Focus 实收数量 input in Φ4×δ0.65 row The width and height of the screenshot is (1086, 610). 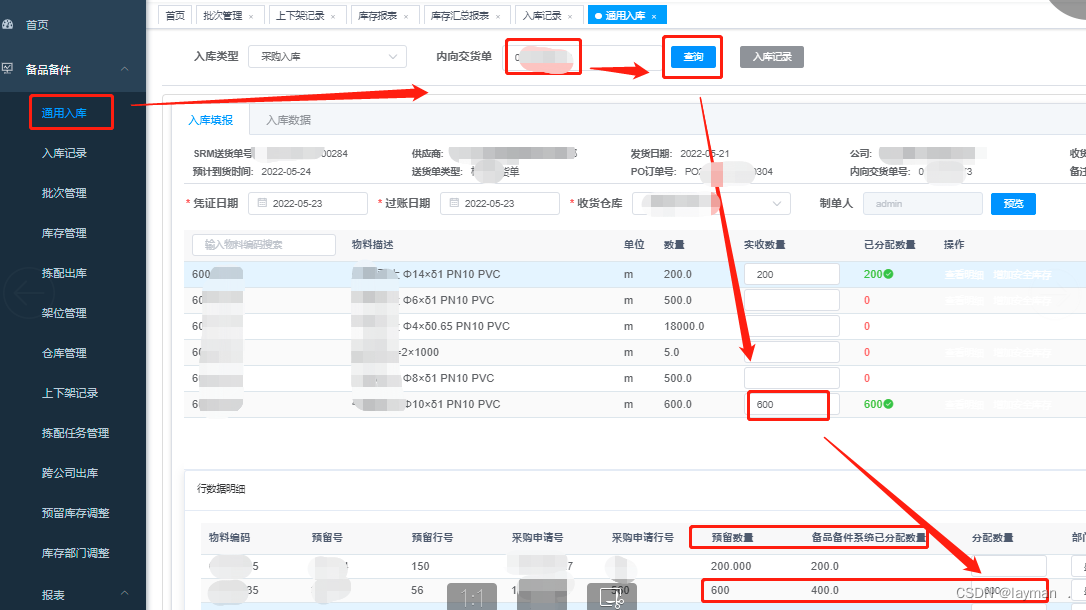click(792, 326)
